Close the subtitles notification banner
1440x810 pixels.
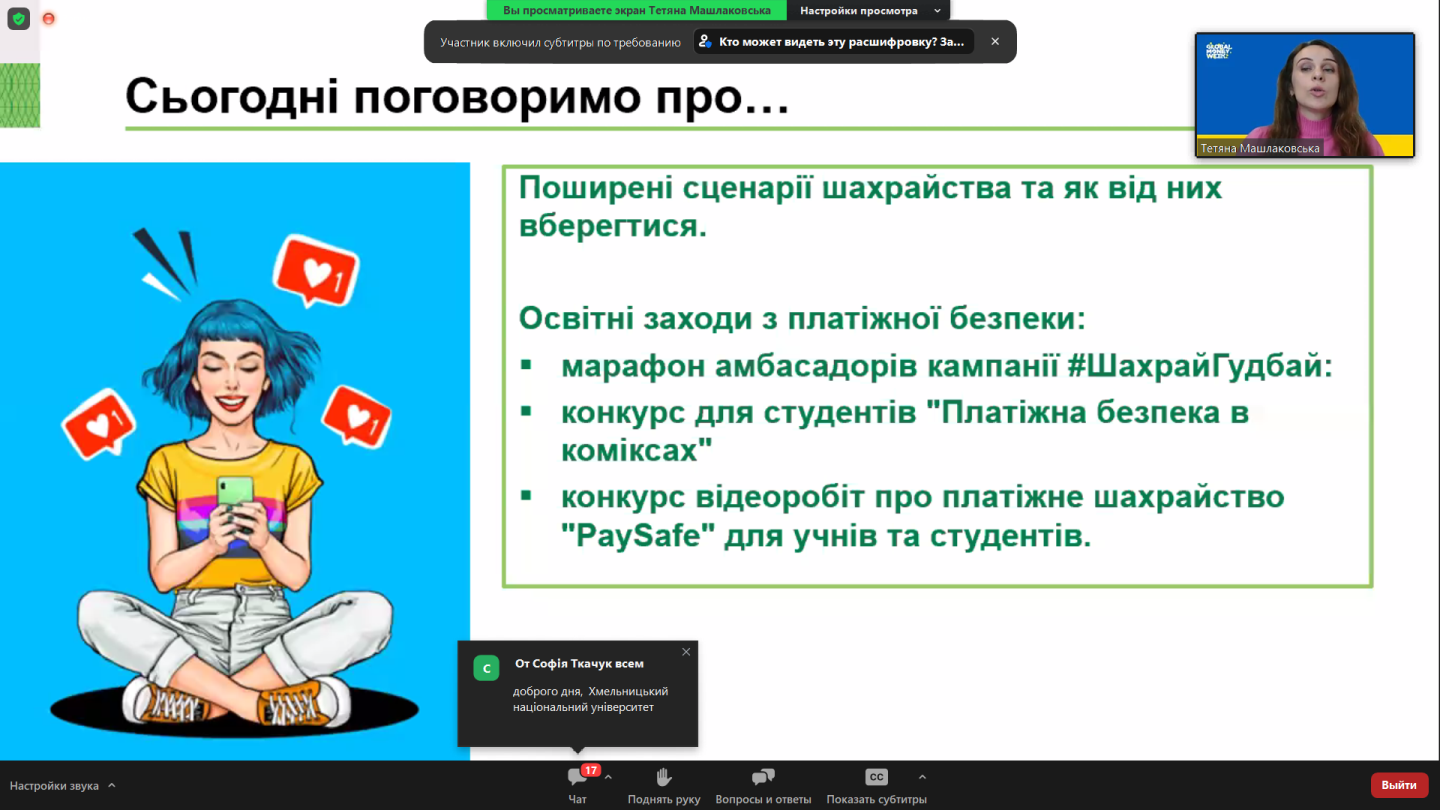pyautogui.click(x=995, y=42)
